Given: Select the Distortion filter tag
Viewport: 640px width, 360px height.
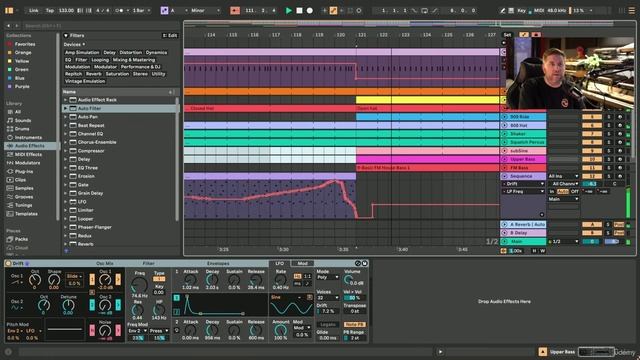Looking at the screenshot, I should 131,53.
